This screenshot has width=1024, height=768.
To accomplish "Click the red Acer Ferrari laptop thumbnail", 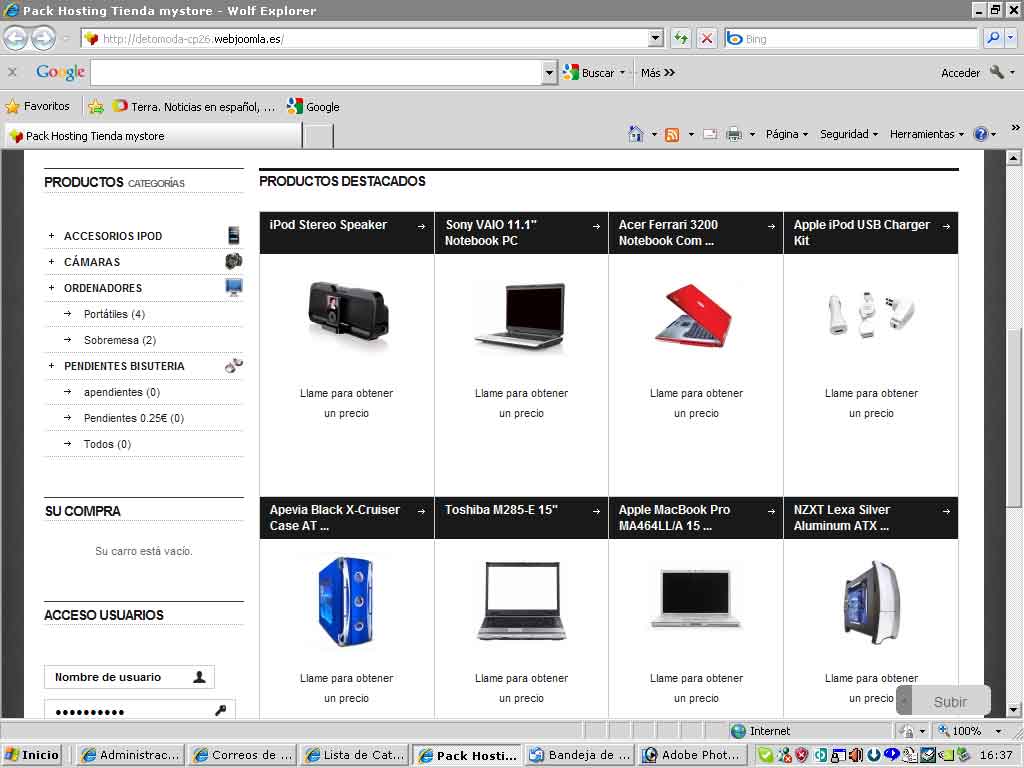I will 695,316.
